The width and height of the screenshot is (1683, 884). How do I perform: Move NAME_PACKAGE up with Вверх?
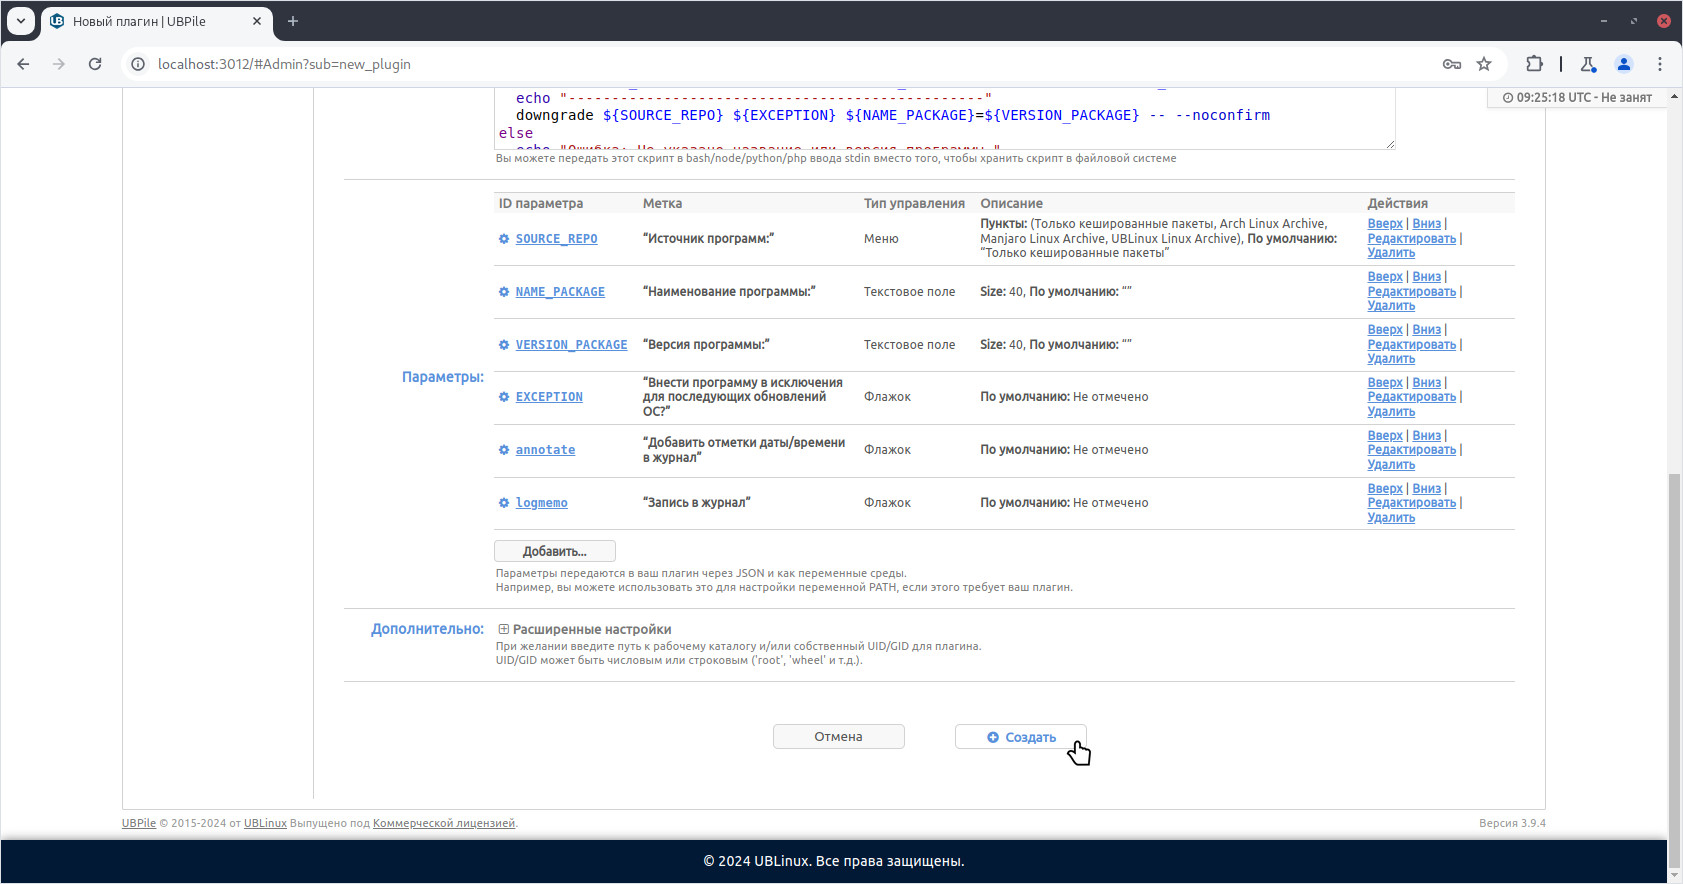(x=1385, y=277)
